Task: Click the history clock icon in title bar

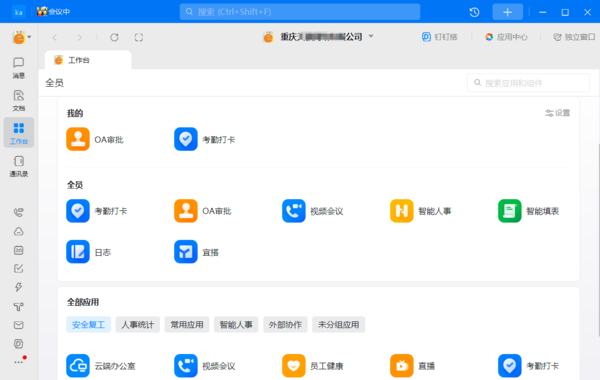Action: [474, 12]
